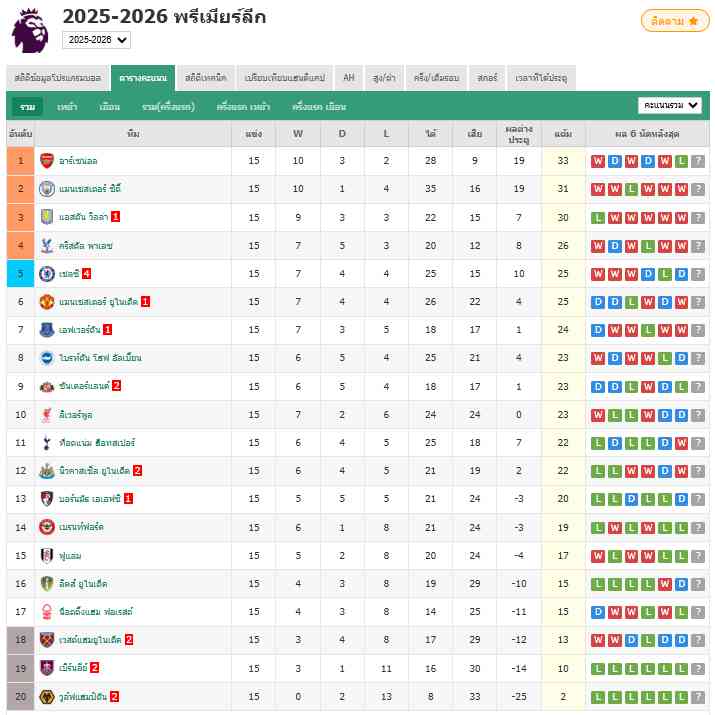Click the Manchester City club crest
This screenshot has width=715, height=715.
pyautogui.click(x=47, y=189)
